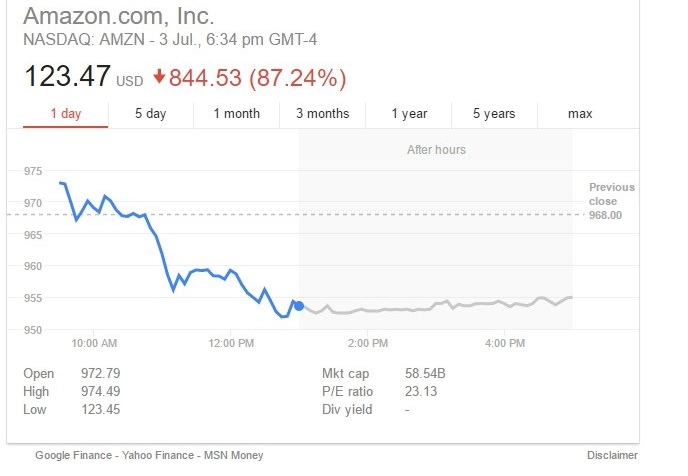688x476 pixels.
Task: Click the Amazon.com, Inc. title
Action: (118, 17)
